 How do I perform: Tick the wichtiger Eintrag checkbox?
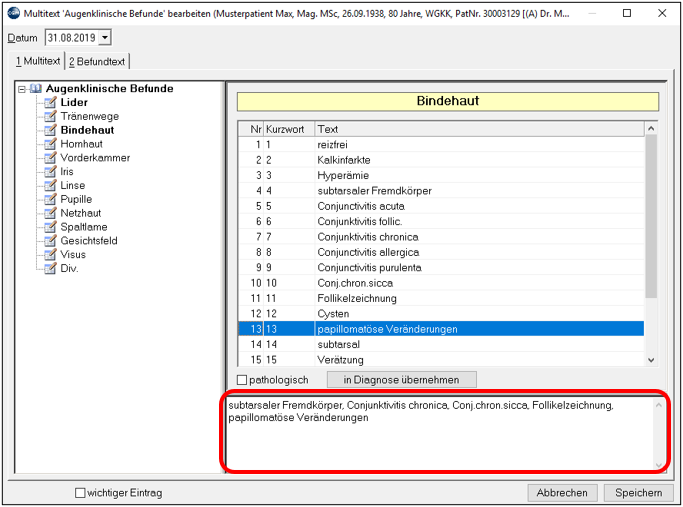(x=80, y=493)
